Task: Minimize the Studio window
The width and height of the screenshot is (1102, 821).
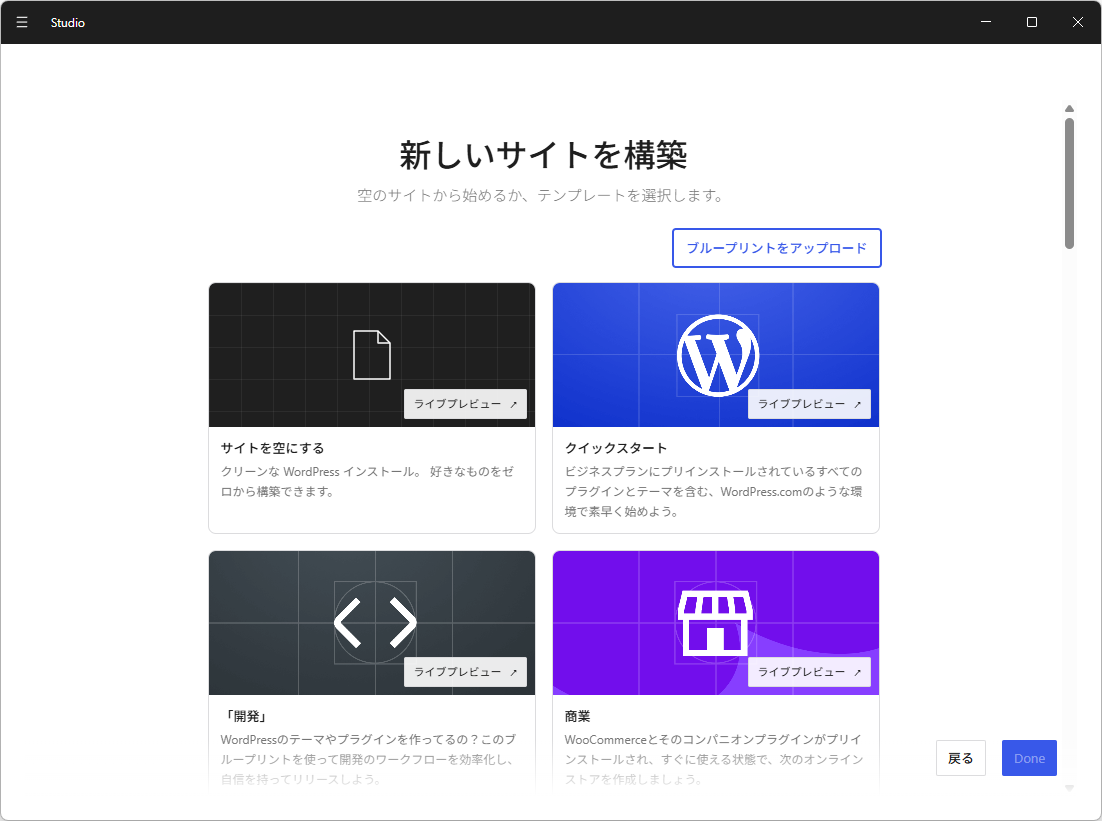Action: pyautogui.click(x=986, y=22)
